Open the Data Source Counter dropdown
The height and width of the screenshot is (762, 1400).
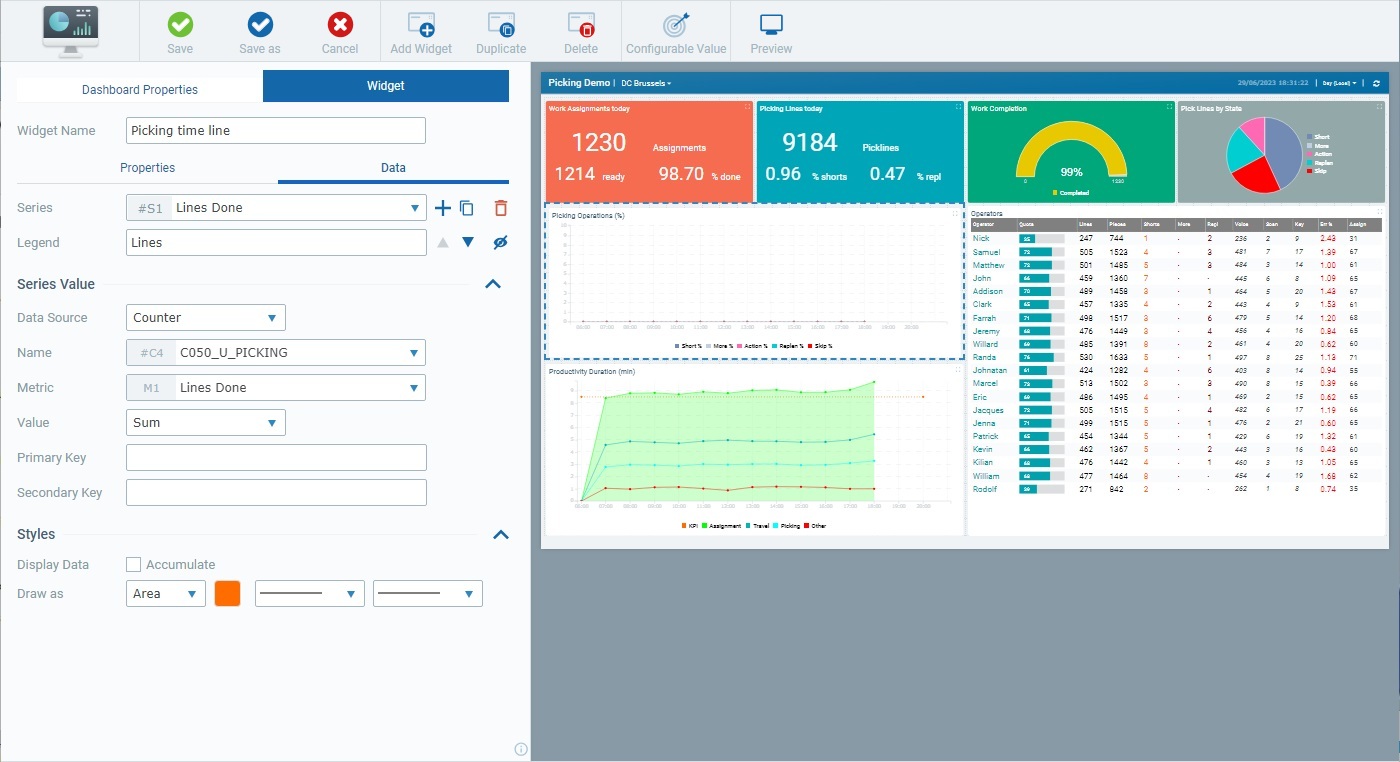click(x=205, y=317)
